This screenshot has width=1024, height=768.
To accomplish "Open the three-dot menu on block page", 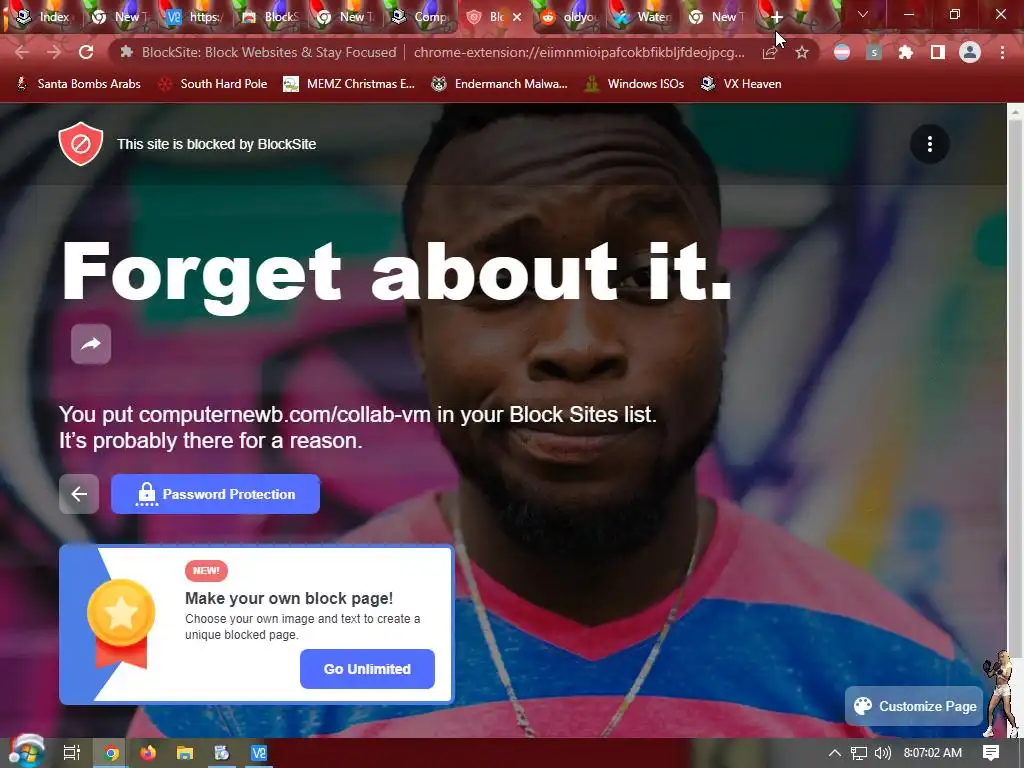I will pos(929,144).
